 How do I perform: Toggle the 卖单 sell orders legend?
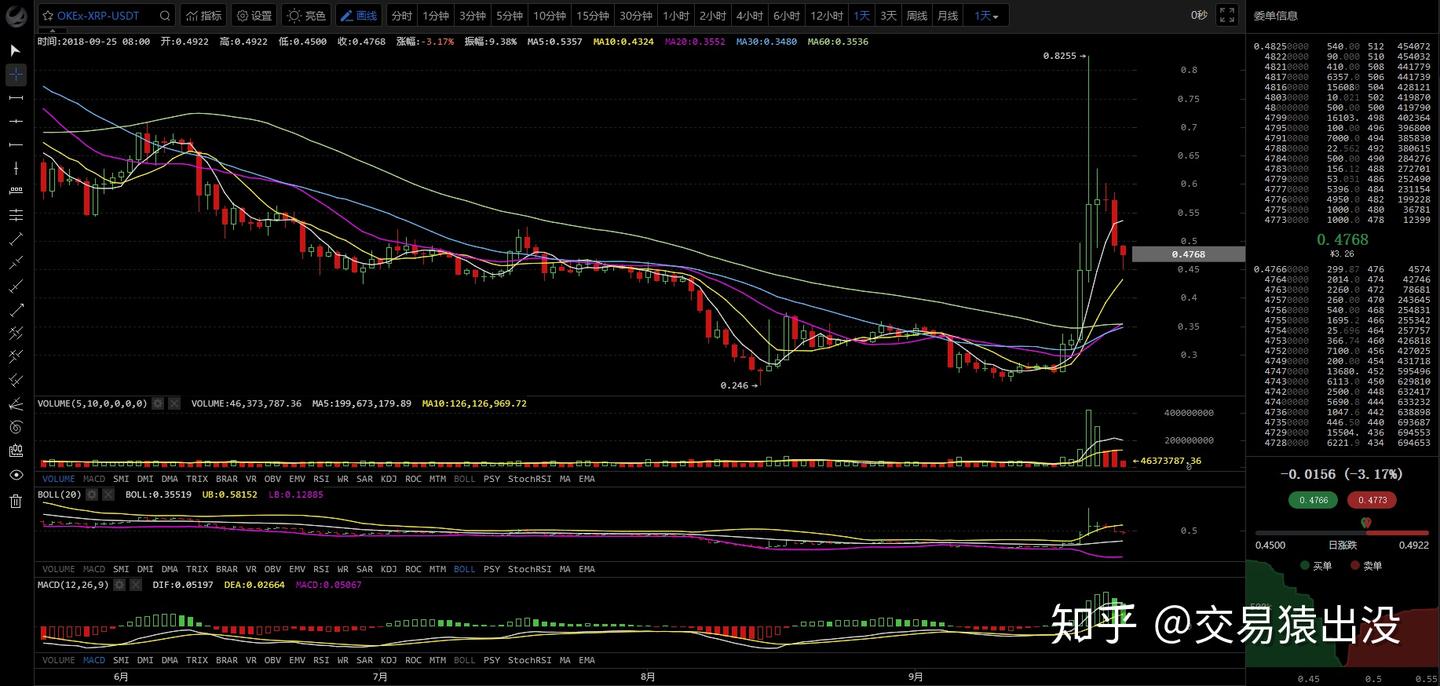[1366, 566]
